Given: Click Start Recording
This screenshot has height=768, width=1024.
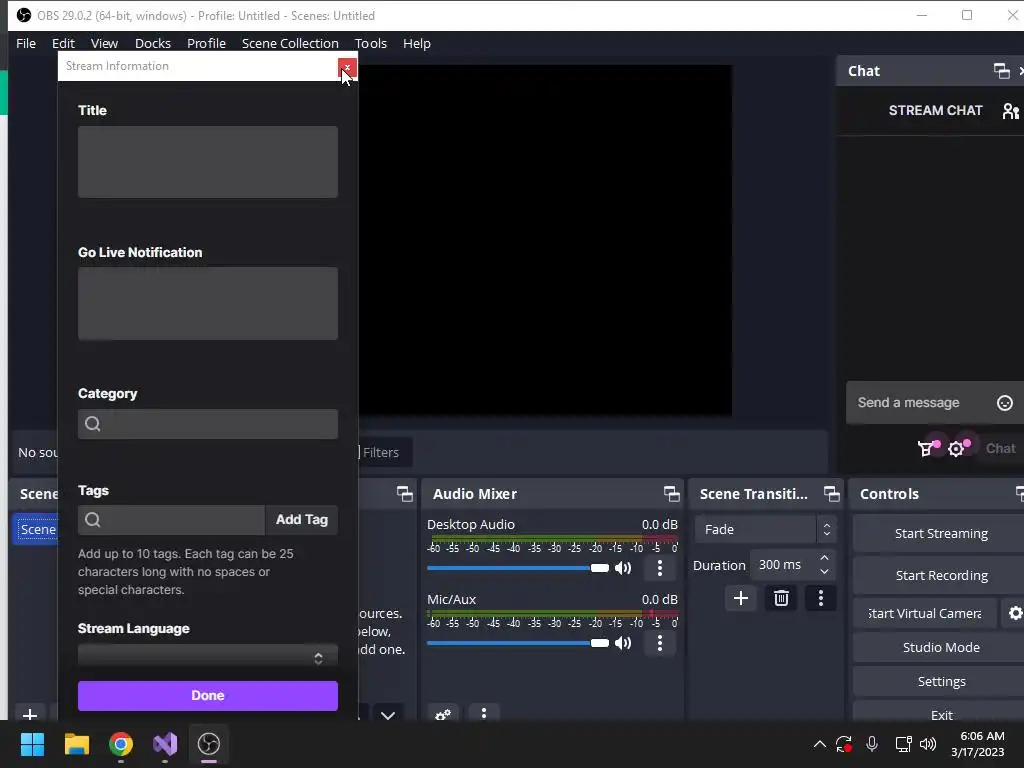Looking at the screenshot, I should pyautogui.click(x=940, y=575).
